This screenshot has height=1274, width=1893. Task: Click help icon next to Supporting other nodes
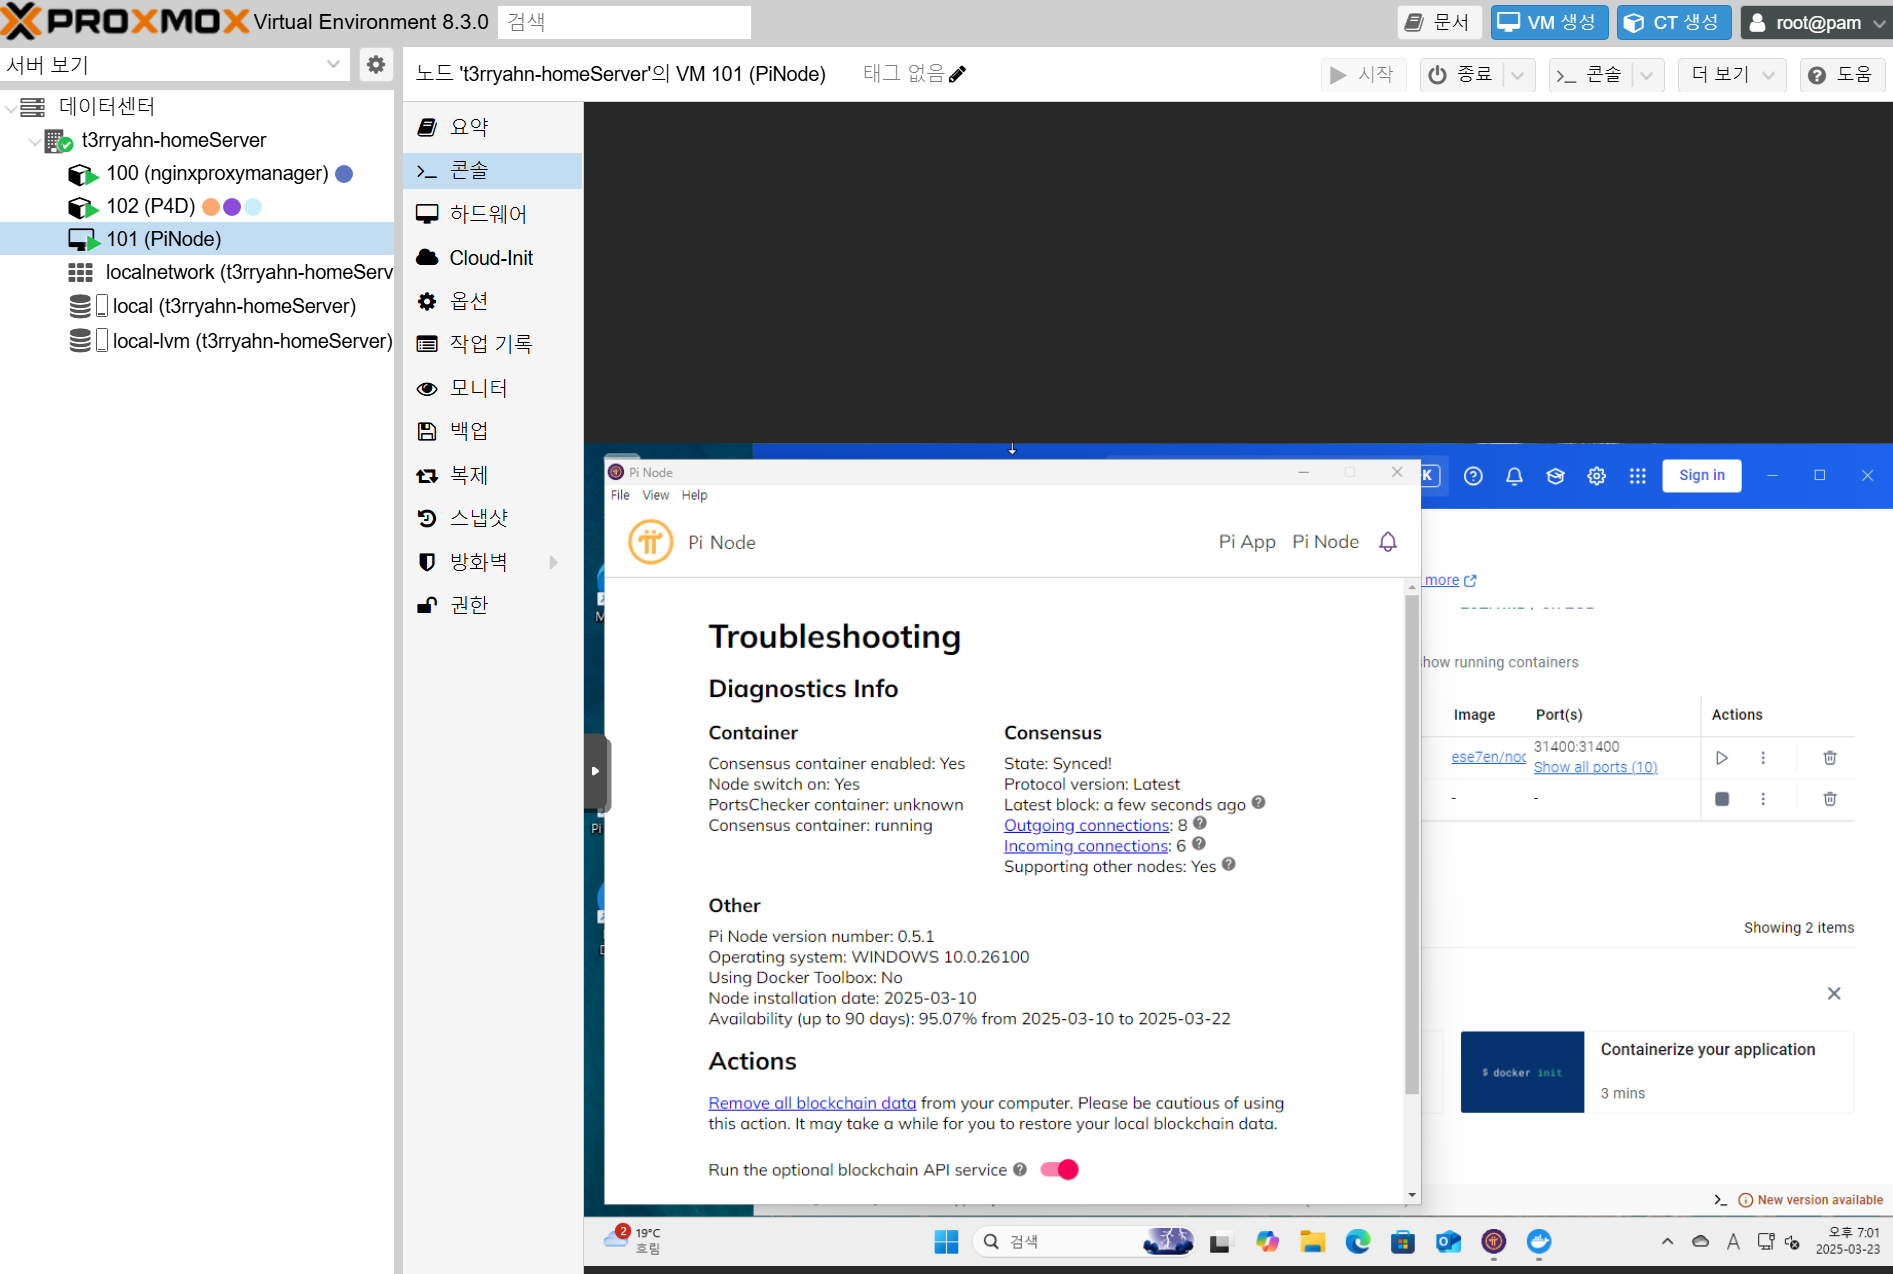point(1229,864)
